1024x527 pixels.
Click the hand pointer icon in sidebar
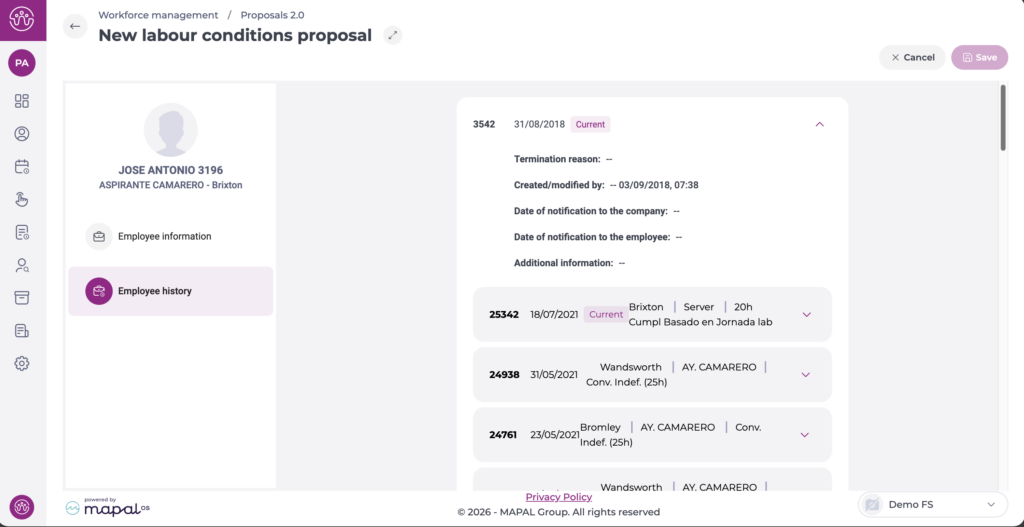tap(22, 200)
